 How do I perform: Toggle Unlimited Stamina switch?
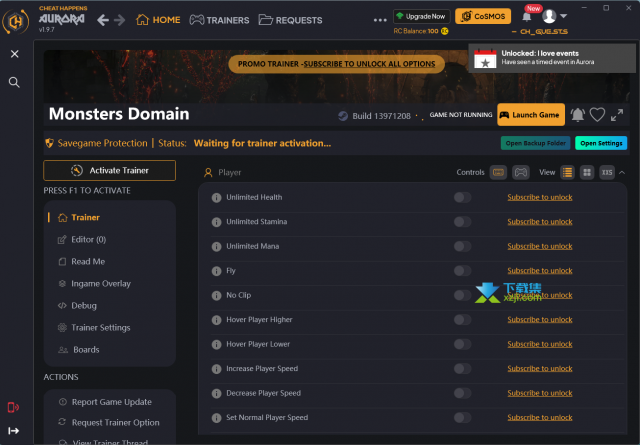[462, 222]
